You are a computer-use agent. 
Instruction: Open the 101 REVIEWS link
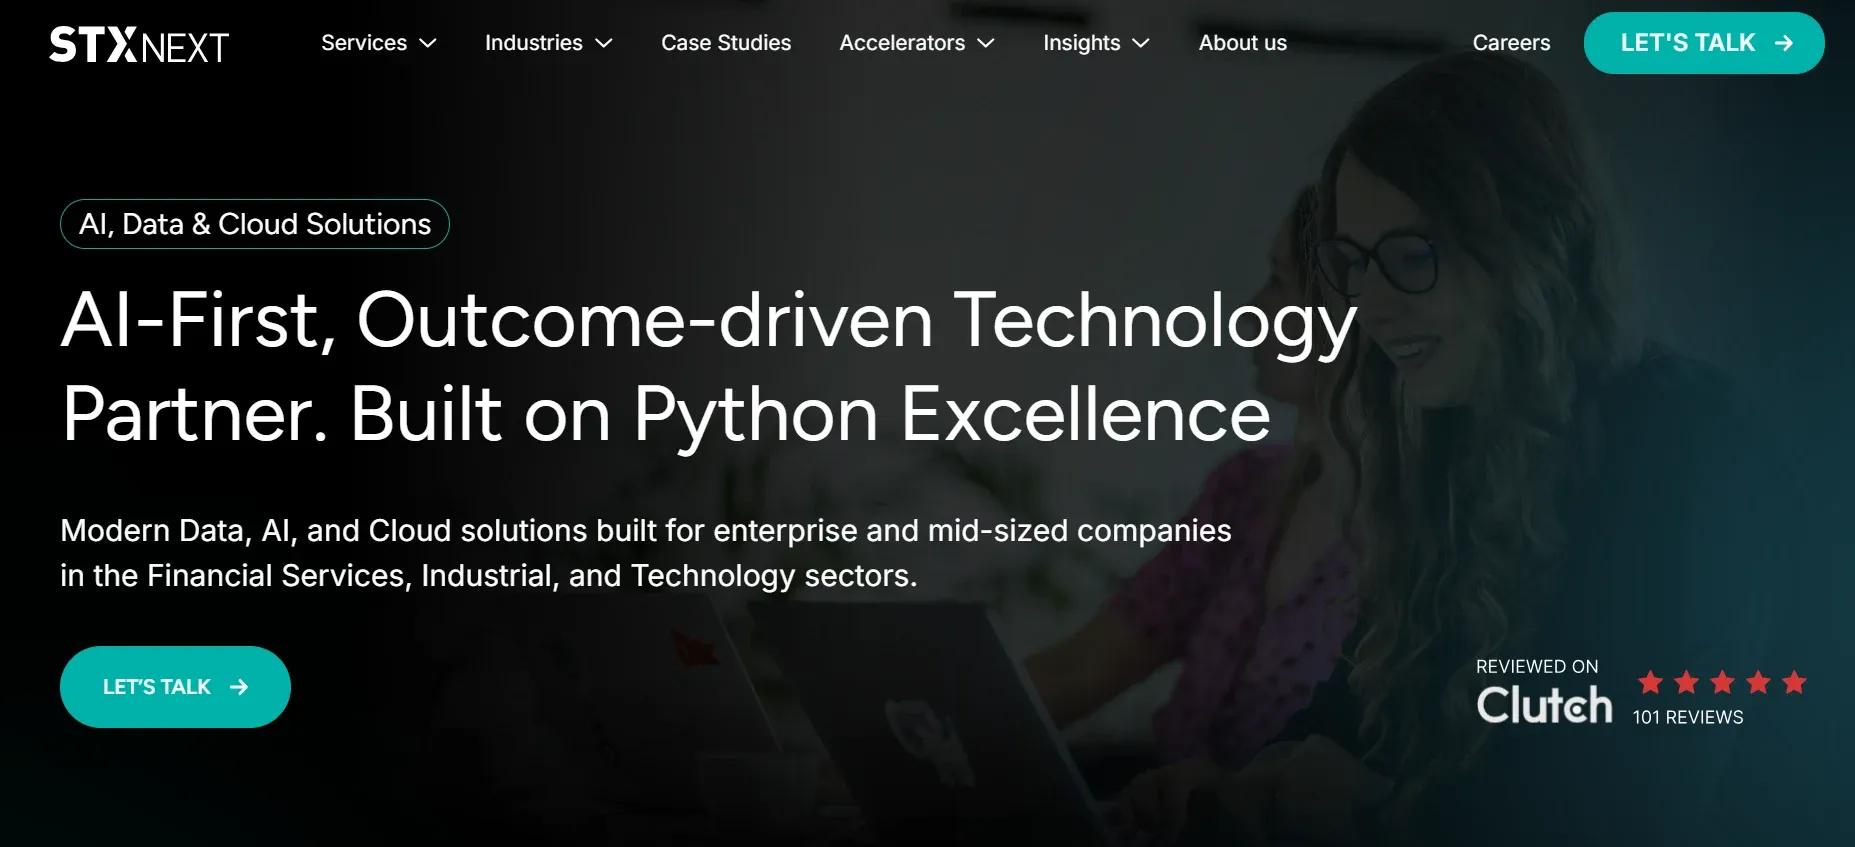1688,717
